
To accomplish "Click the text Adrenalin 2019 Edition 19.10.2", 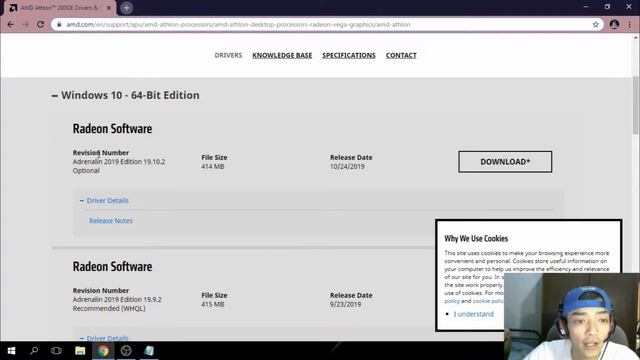I will click(x=119, y=162).
